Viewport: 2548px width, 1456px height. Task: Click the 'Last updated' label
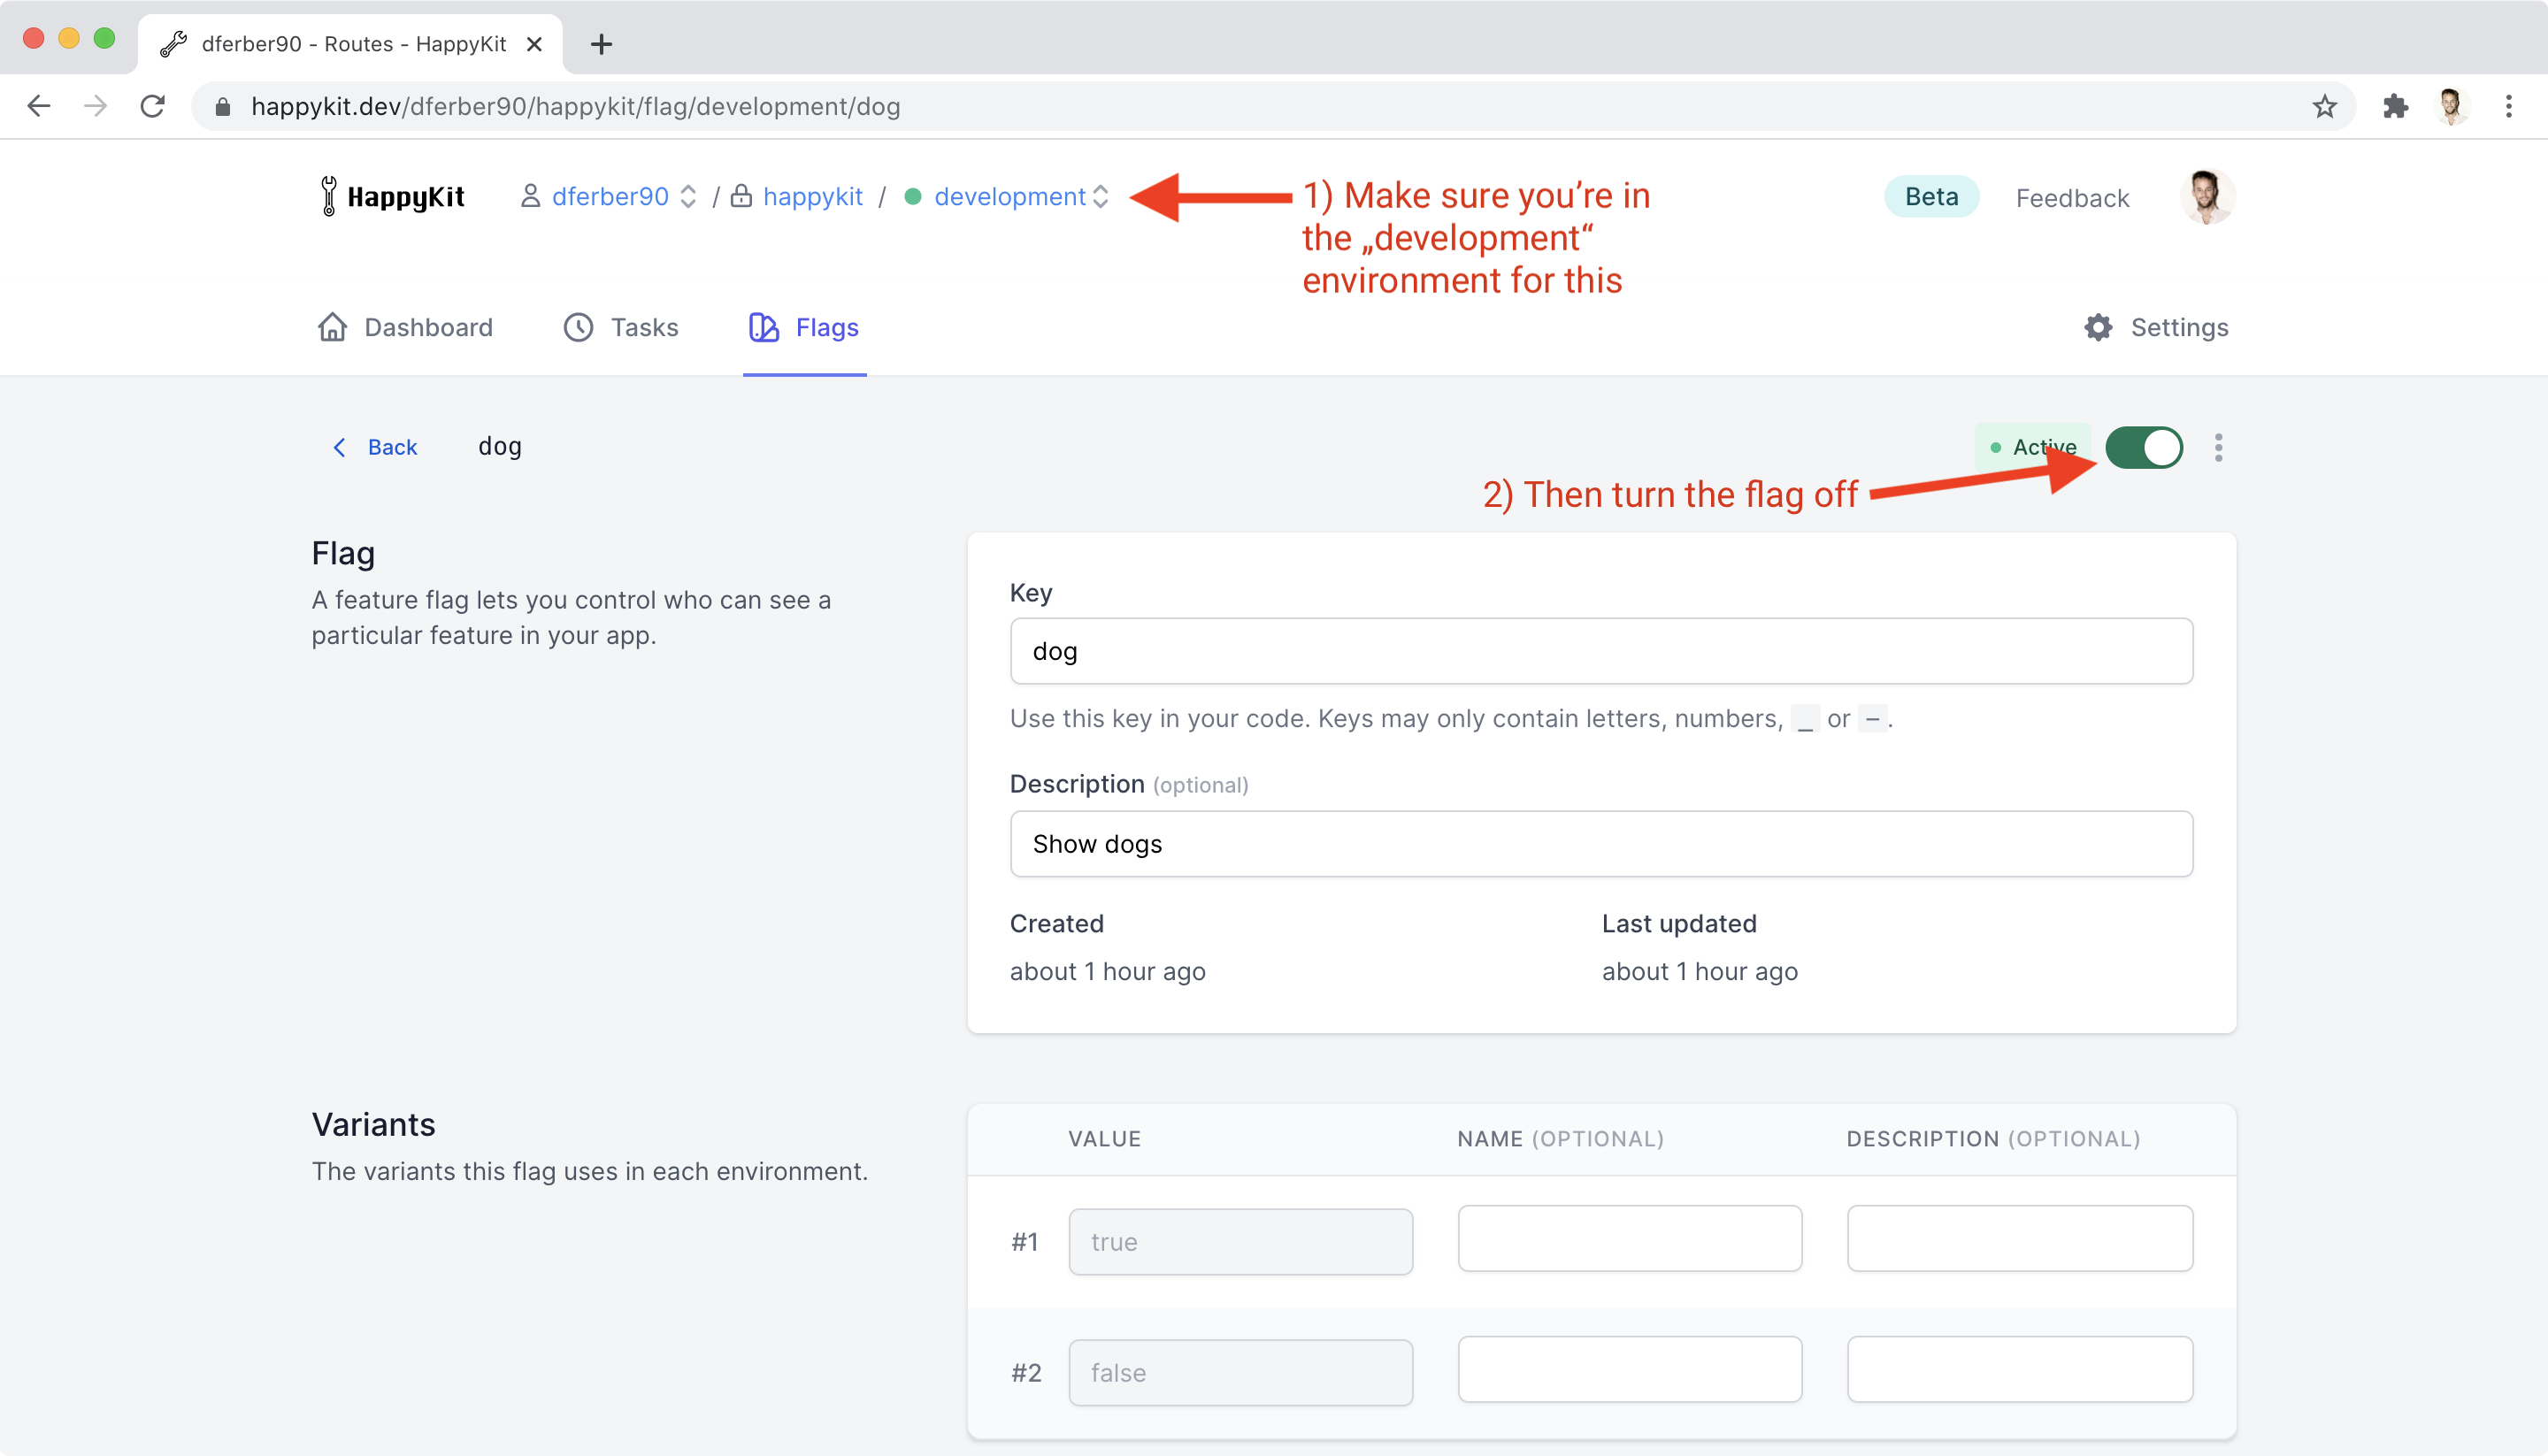pyautogui.click(x=1679, y=923)
